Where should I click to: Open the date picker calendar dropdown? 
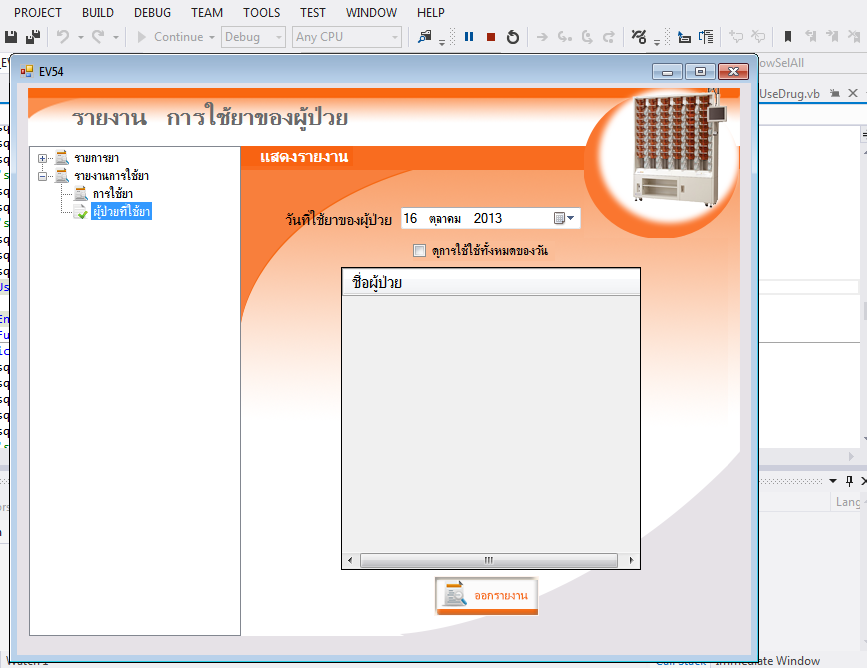[564, 218]
